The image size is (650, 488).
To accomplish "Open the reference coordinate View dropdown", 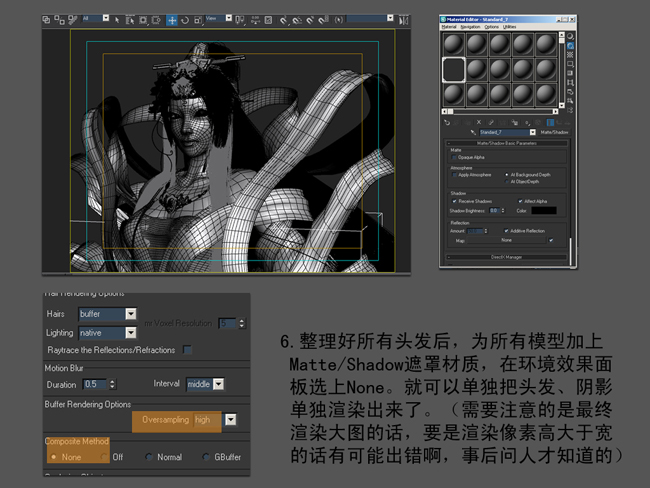I will tap(229, 18).
